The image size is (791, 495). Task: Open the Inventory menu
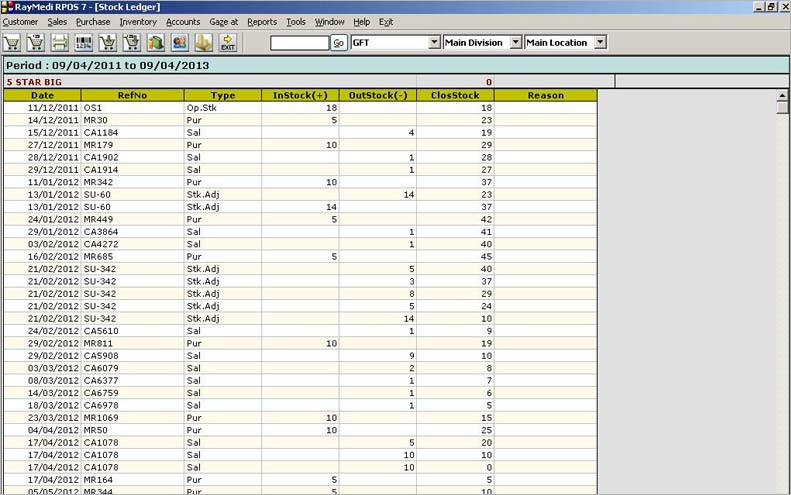tap(138, 22)
